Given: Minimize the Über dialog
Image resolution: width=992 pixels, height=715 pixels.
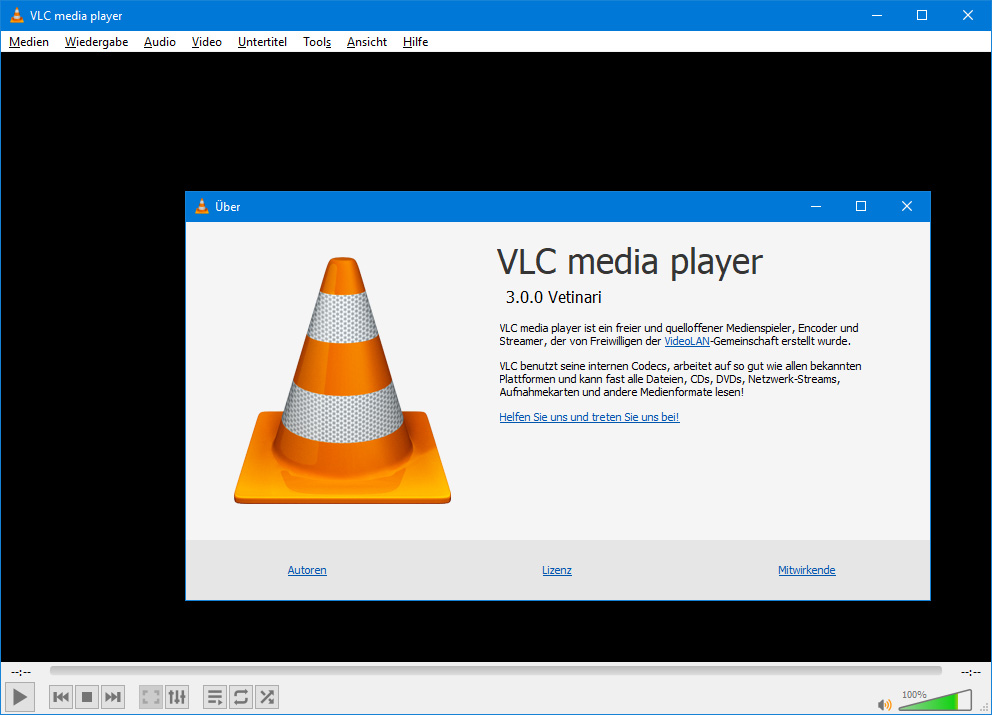Looking at the screenshot, I should click(816, 206).
